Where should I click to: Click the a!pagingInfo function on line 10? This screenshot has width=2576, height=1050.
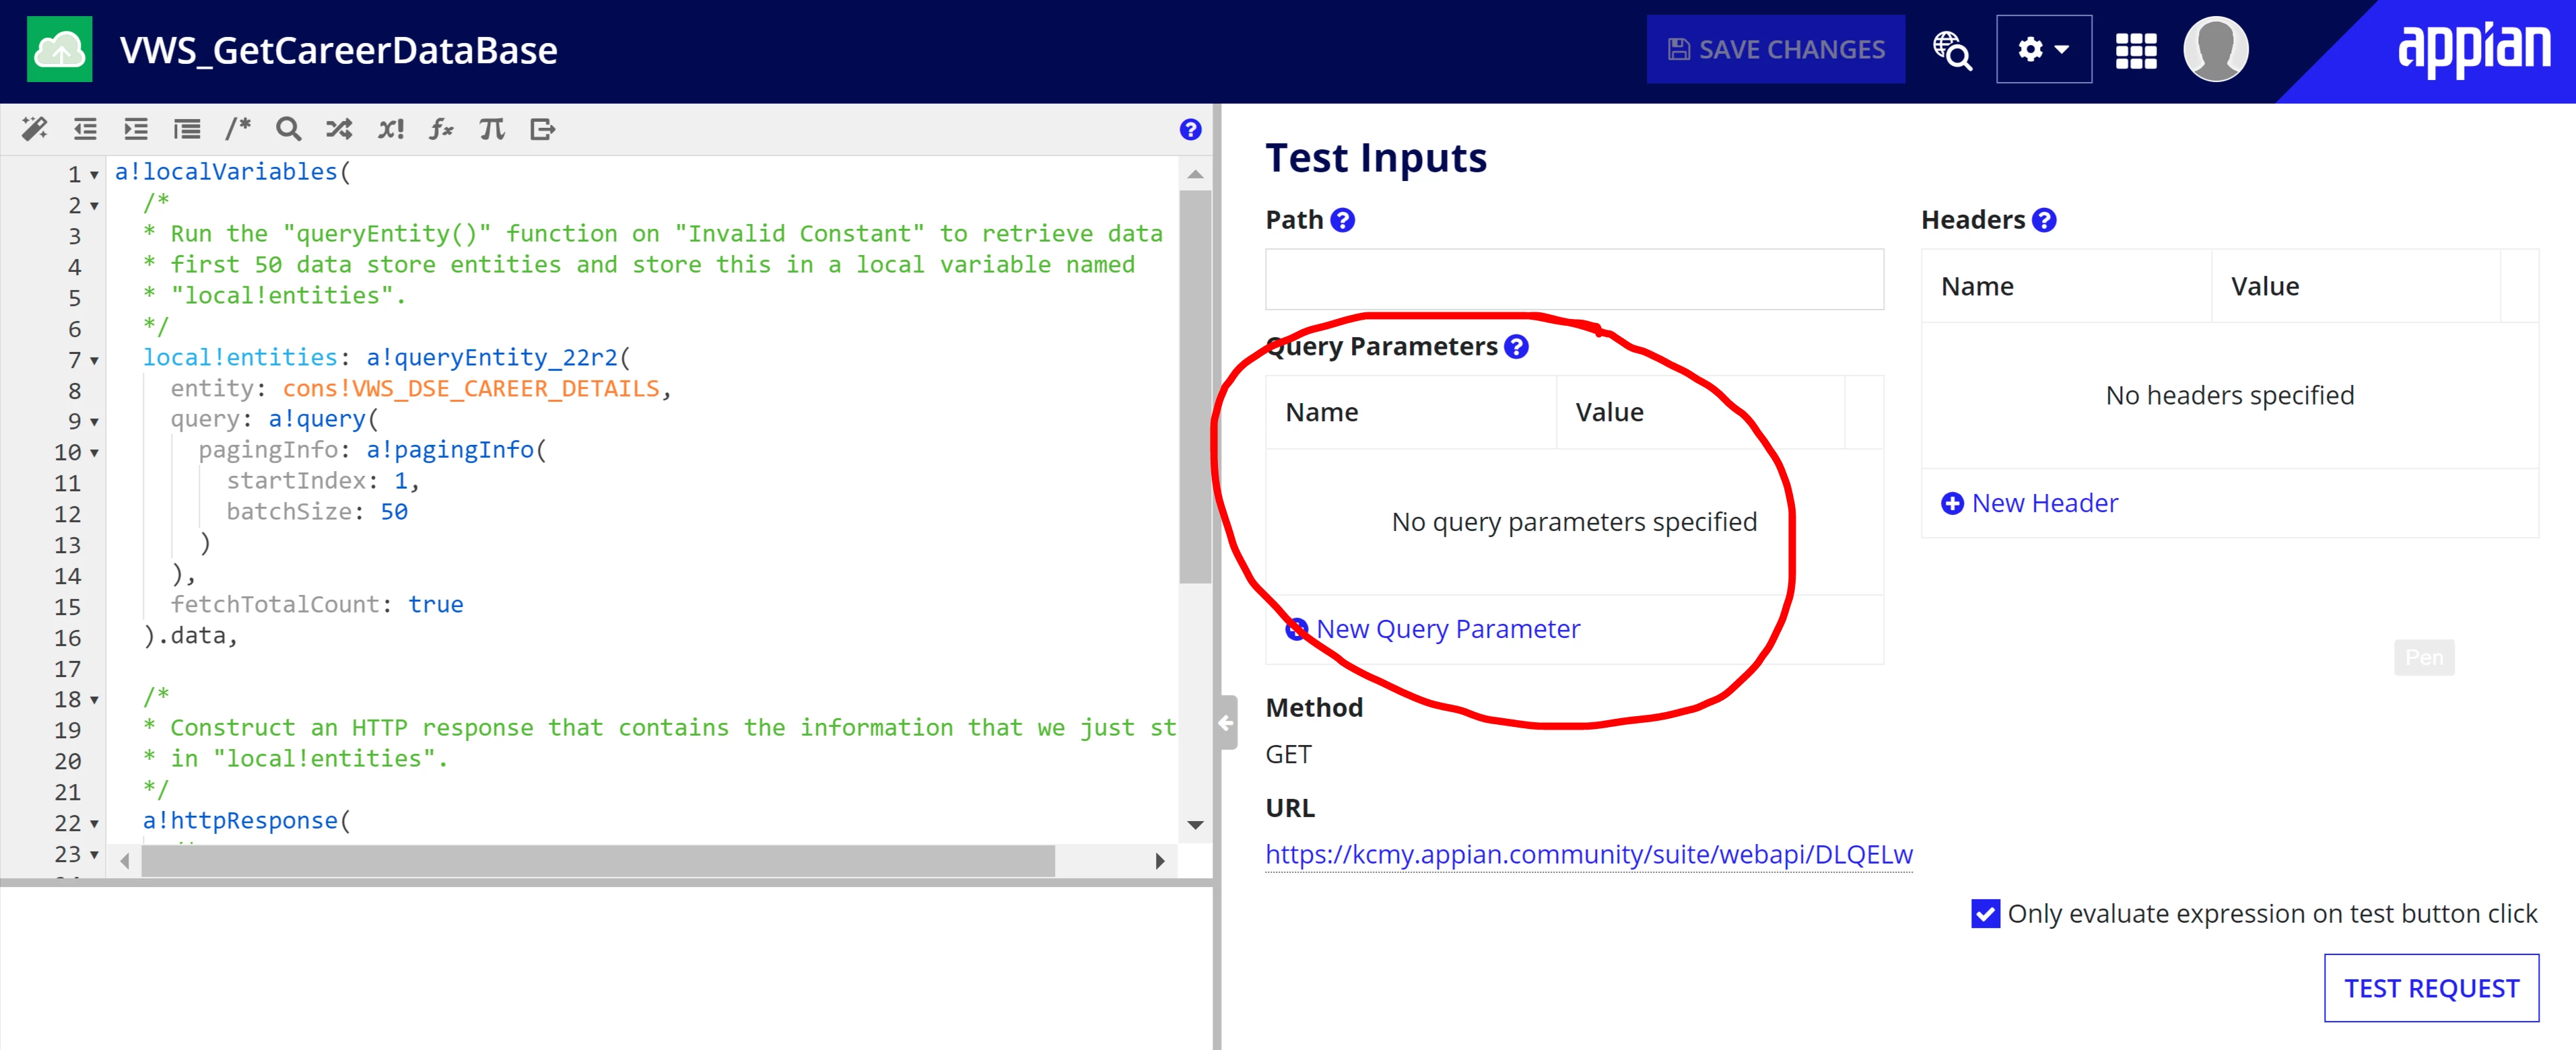point(450,450)
